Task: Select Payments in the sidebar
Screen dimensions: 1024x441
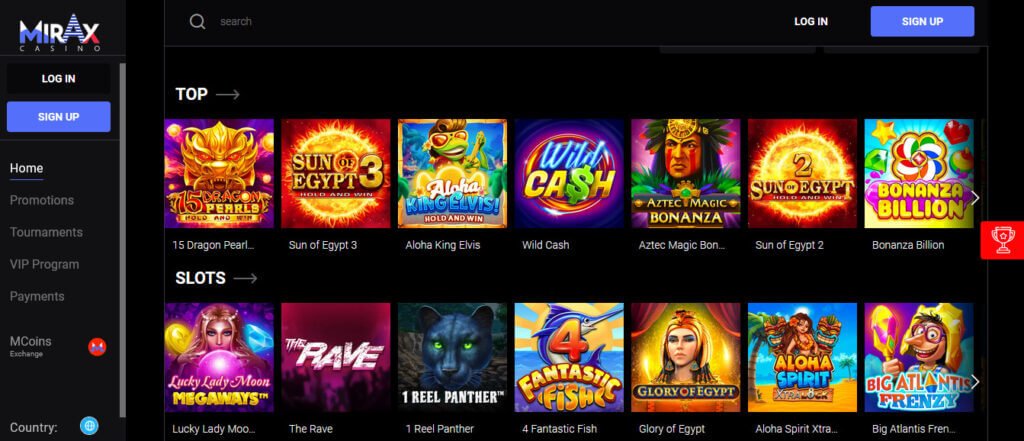Action: (x=37, y=296)
